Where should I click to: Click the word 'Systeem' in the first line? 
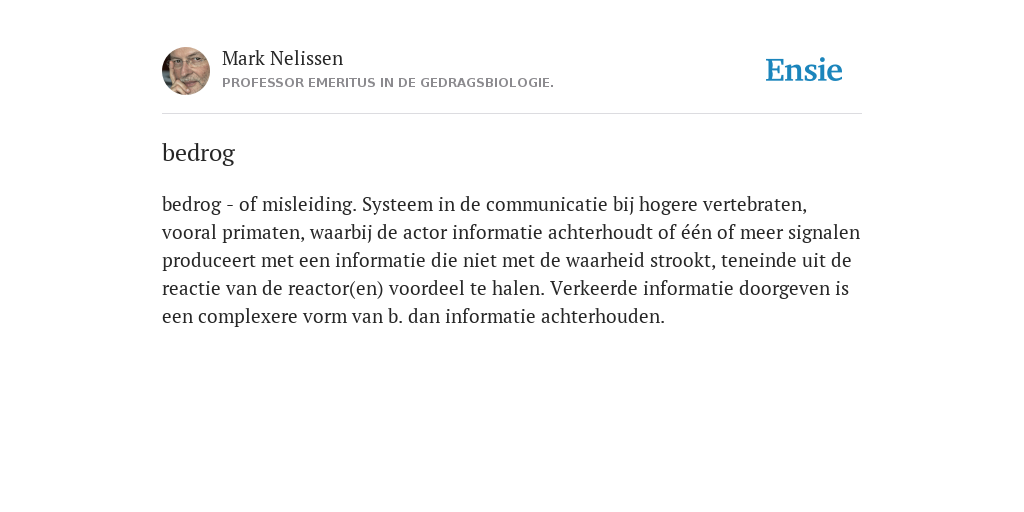tap(398, 205)
